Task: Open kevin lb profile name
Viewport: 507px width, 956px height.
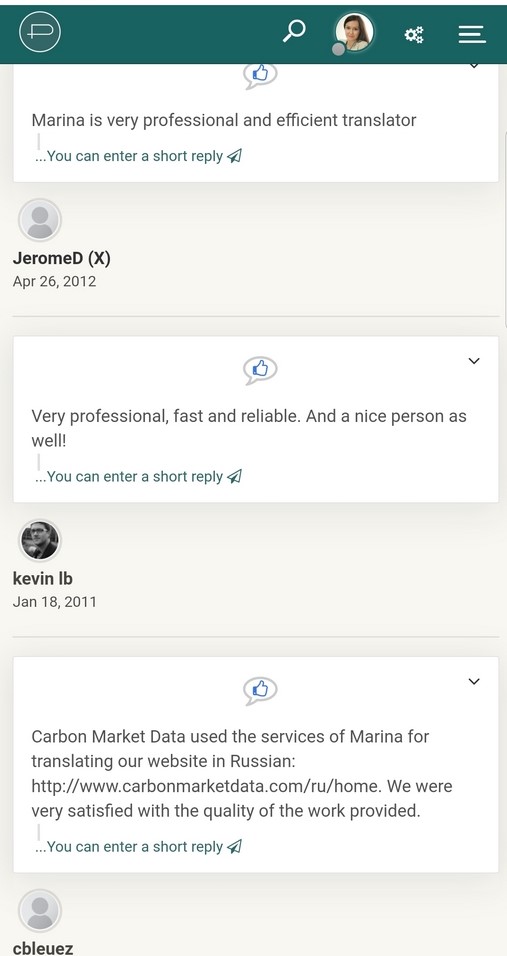Action: [43, 579]
